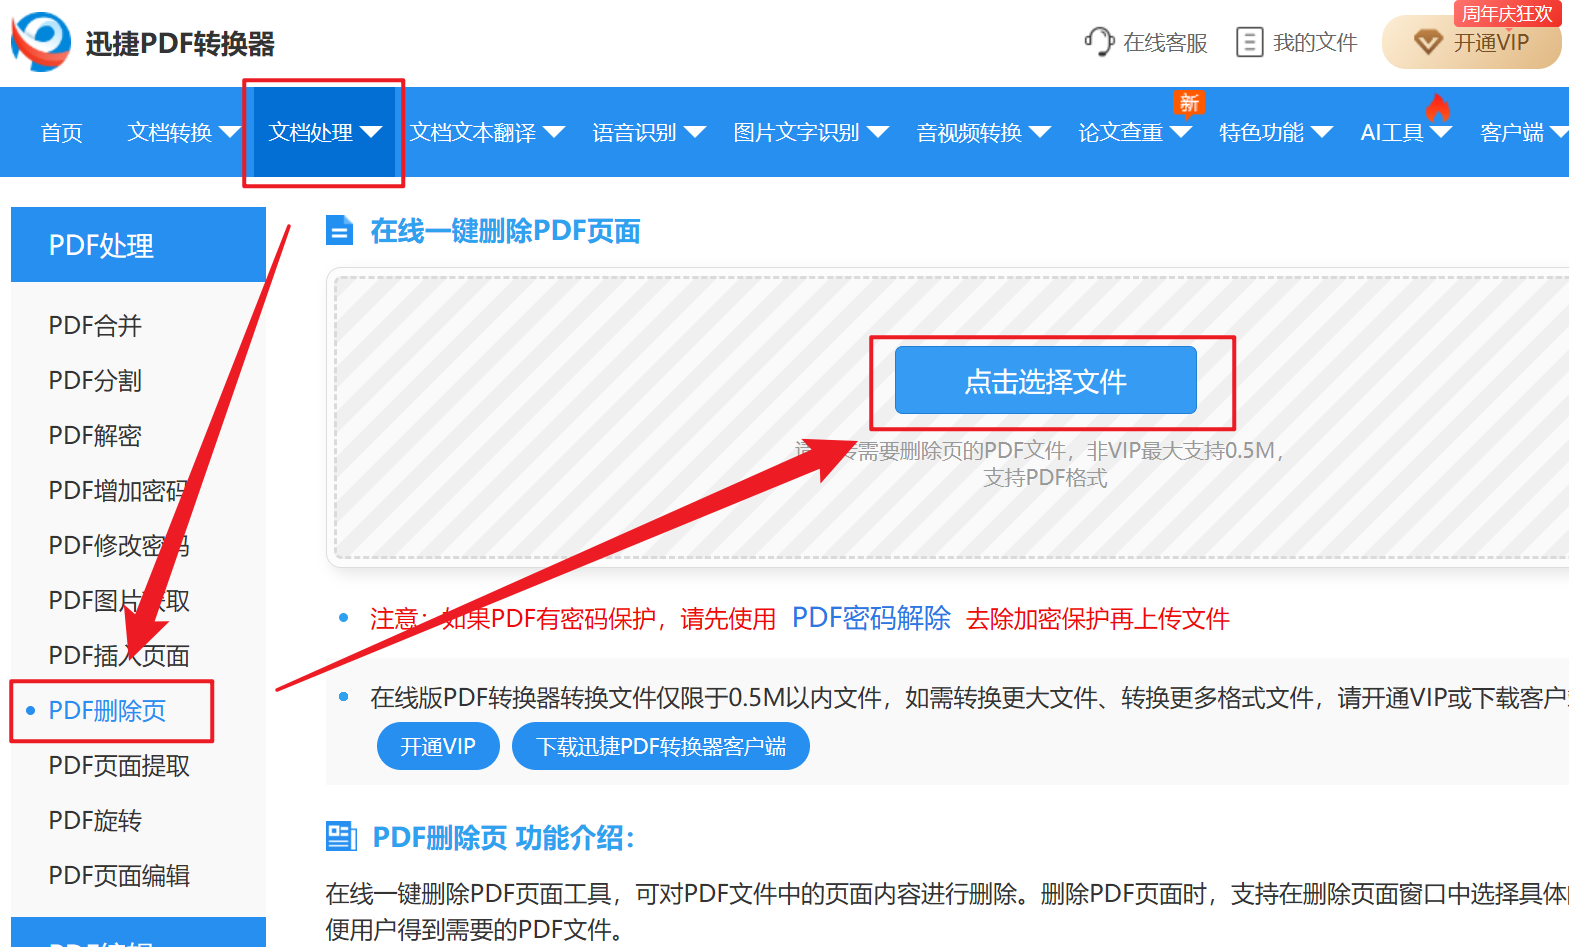Click the document icon beside 在线一键删除PDF页面
This screenshot has height=947, width=1569.
click(340, 230)
